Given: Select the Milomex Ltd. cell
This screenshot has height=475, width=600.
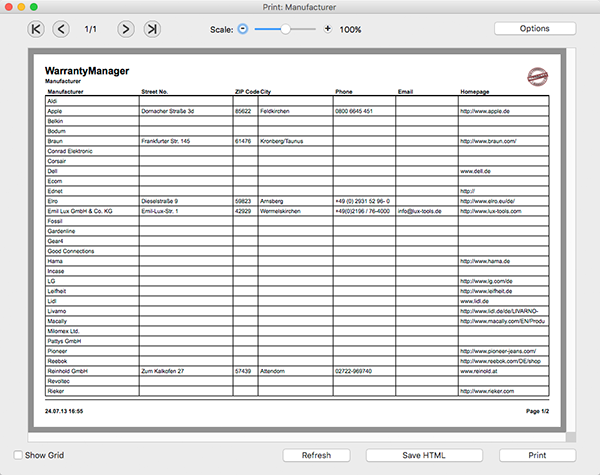Looking at the screenshot, I should point(92,331).
